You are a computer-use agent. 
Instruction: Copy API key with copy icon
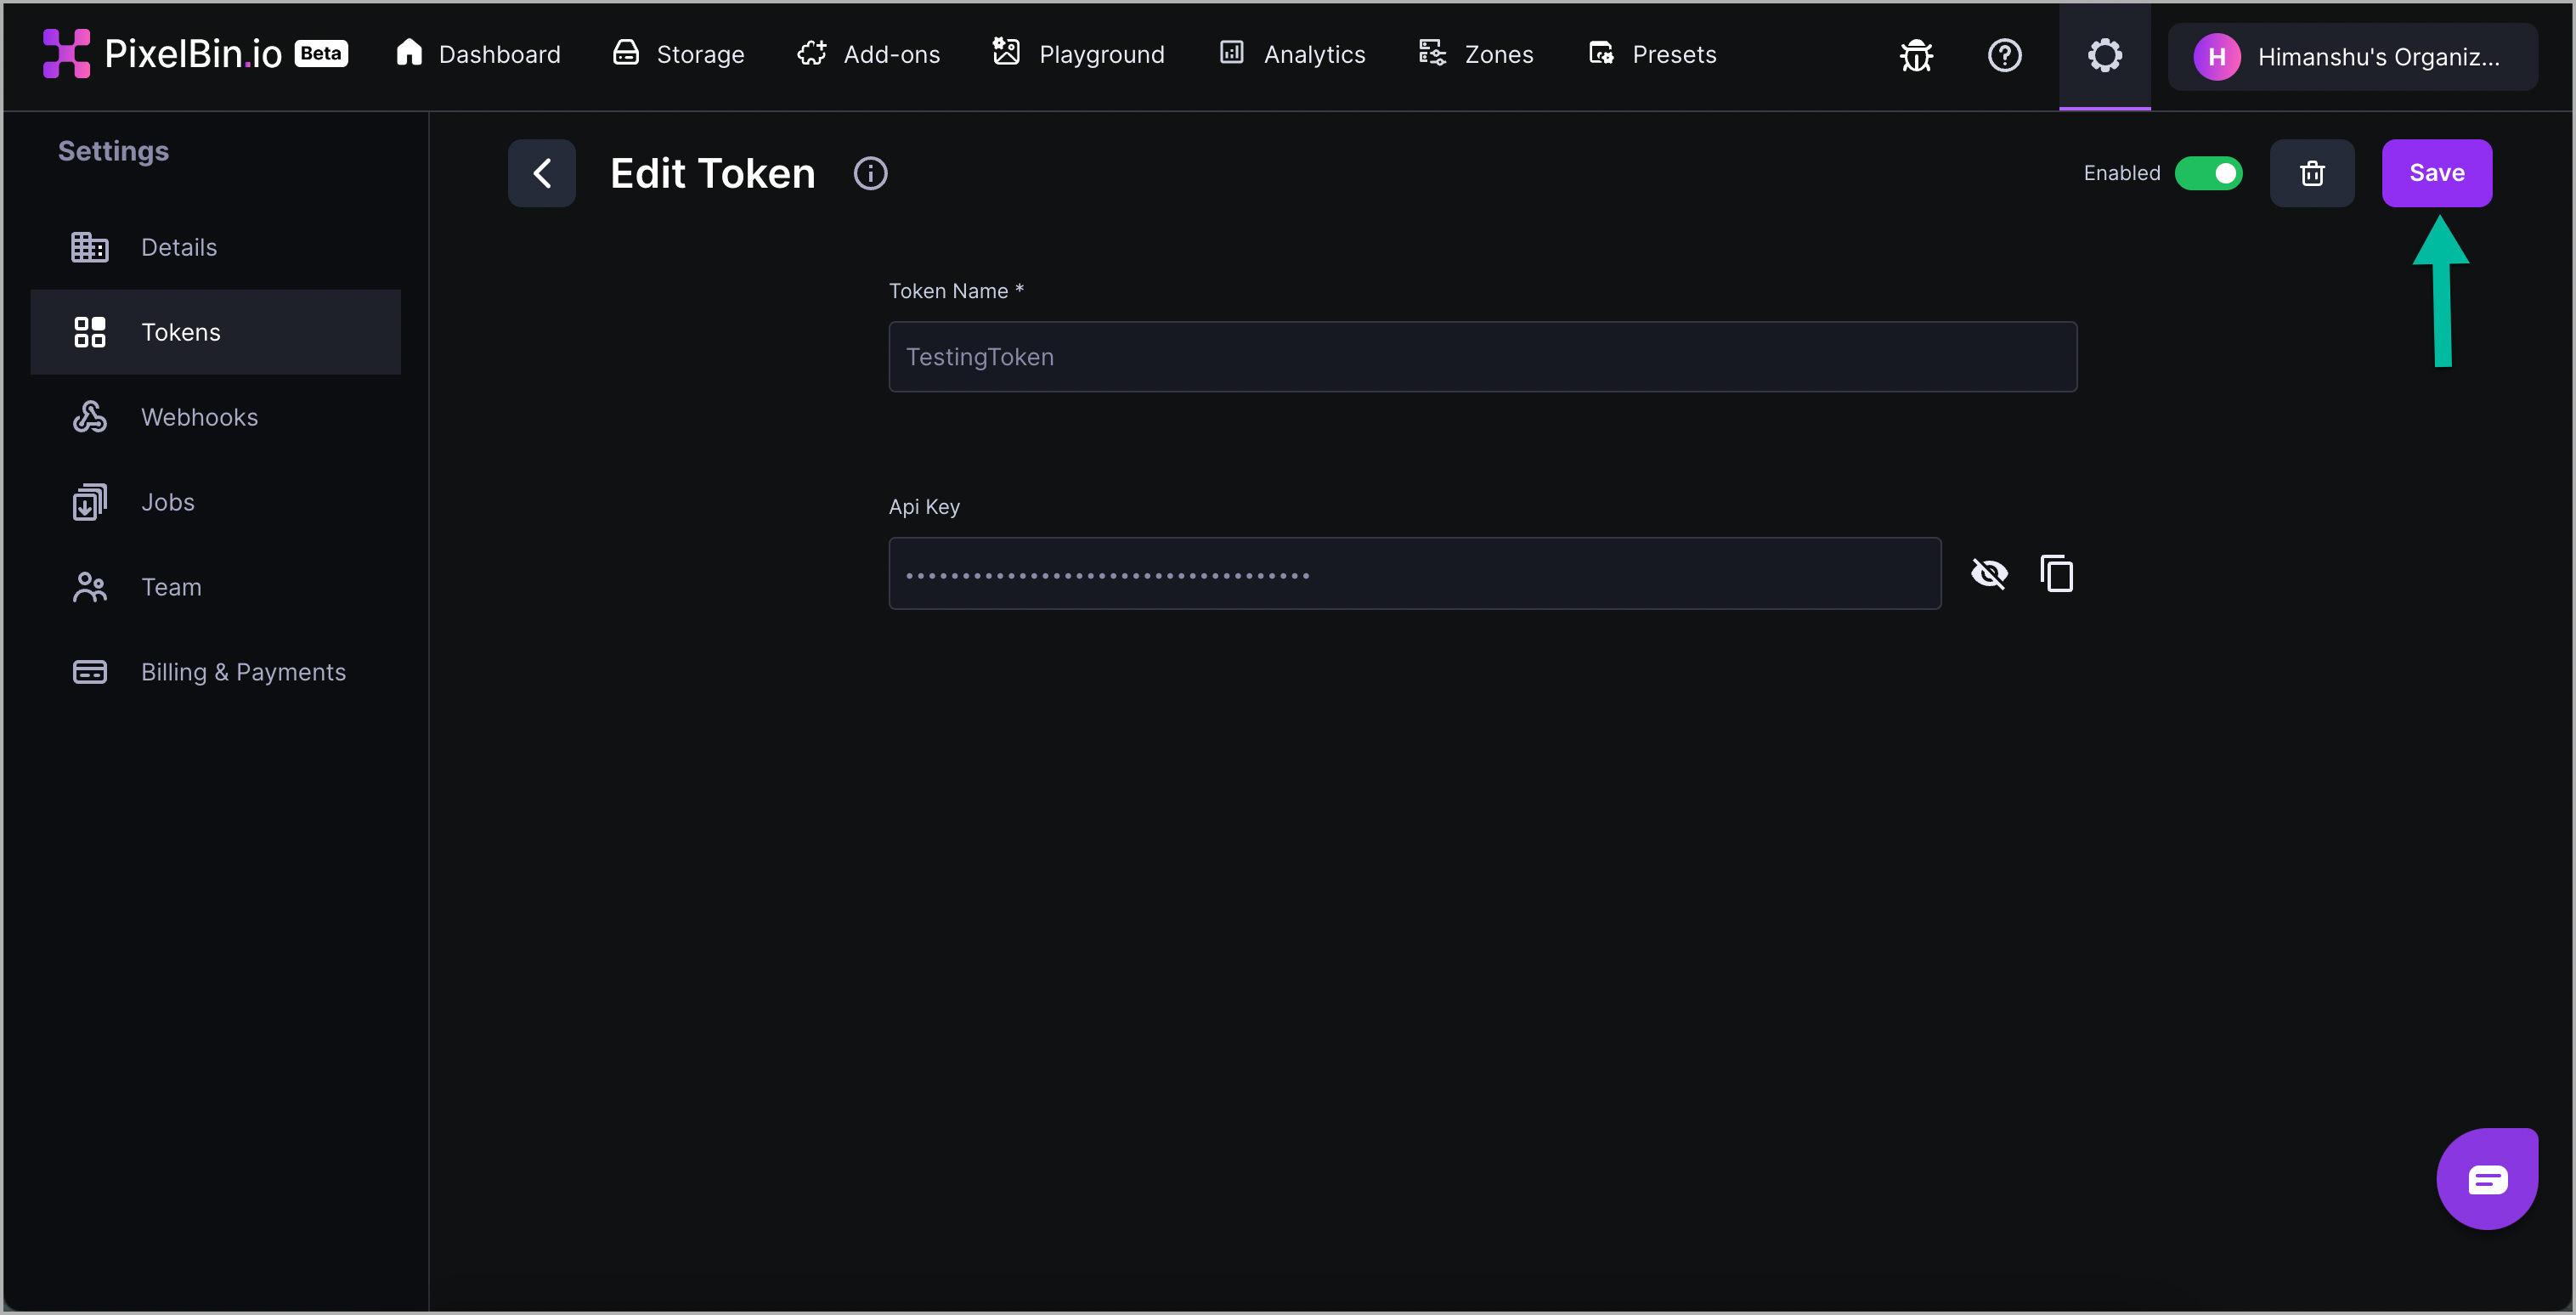pos(2057,574)
